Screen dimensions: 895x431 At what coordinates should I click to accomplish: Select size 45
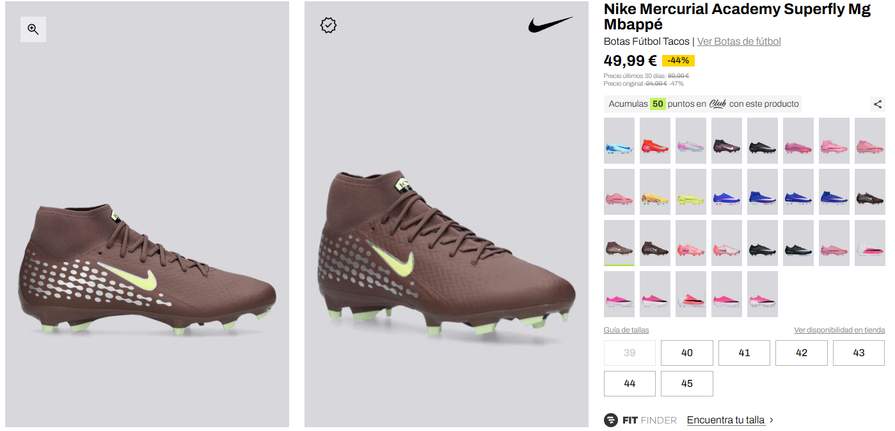coord(687,384)
